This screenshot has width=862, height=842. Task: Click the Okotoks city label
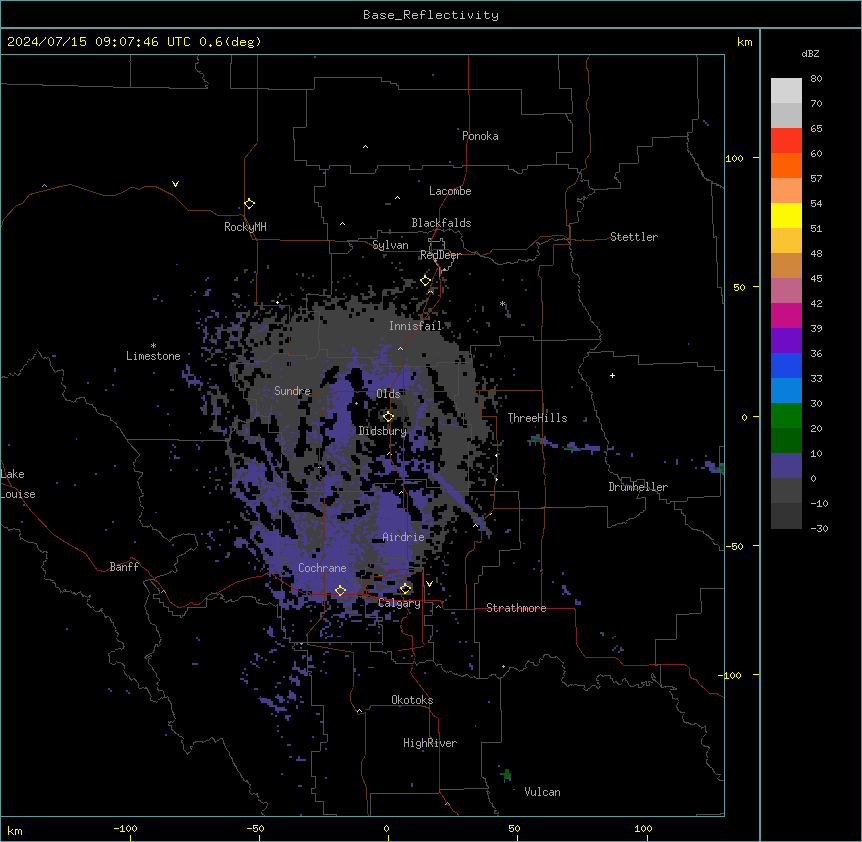412,700
